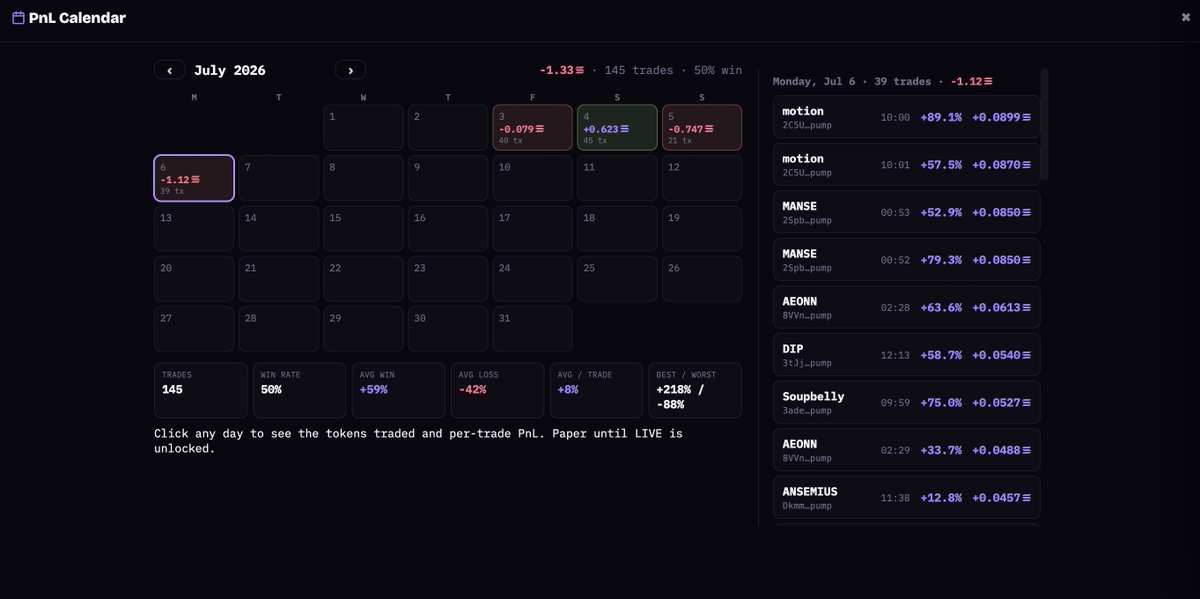Click the -0.747 value on July 5
Screen dimensions: 1200x599
point(690,129)
